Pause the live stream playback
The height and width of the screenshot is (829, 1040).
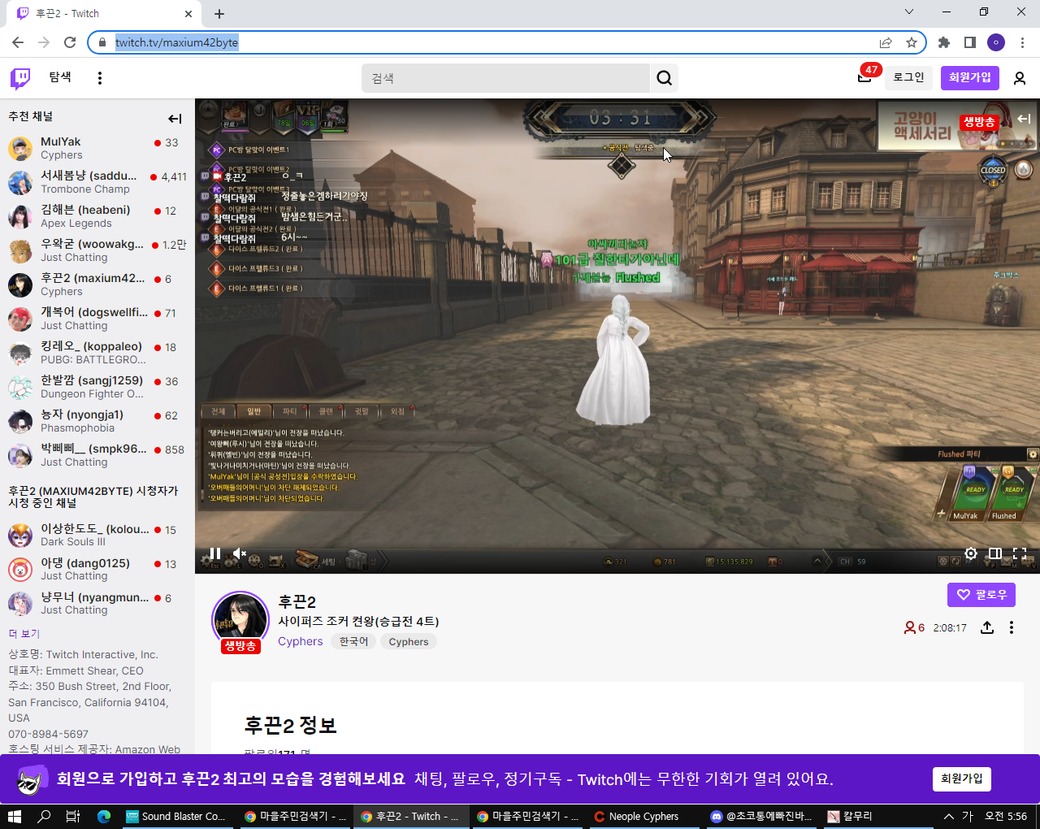pyautogui.click(x=214, y=553)
